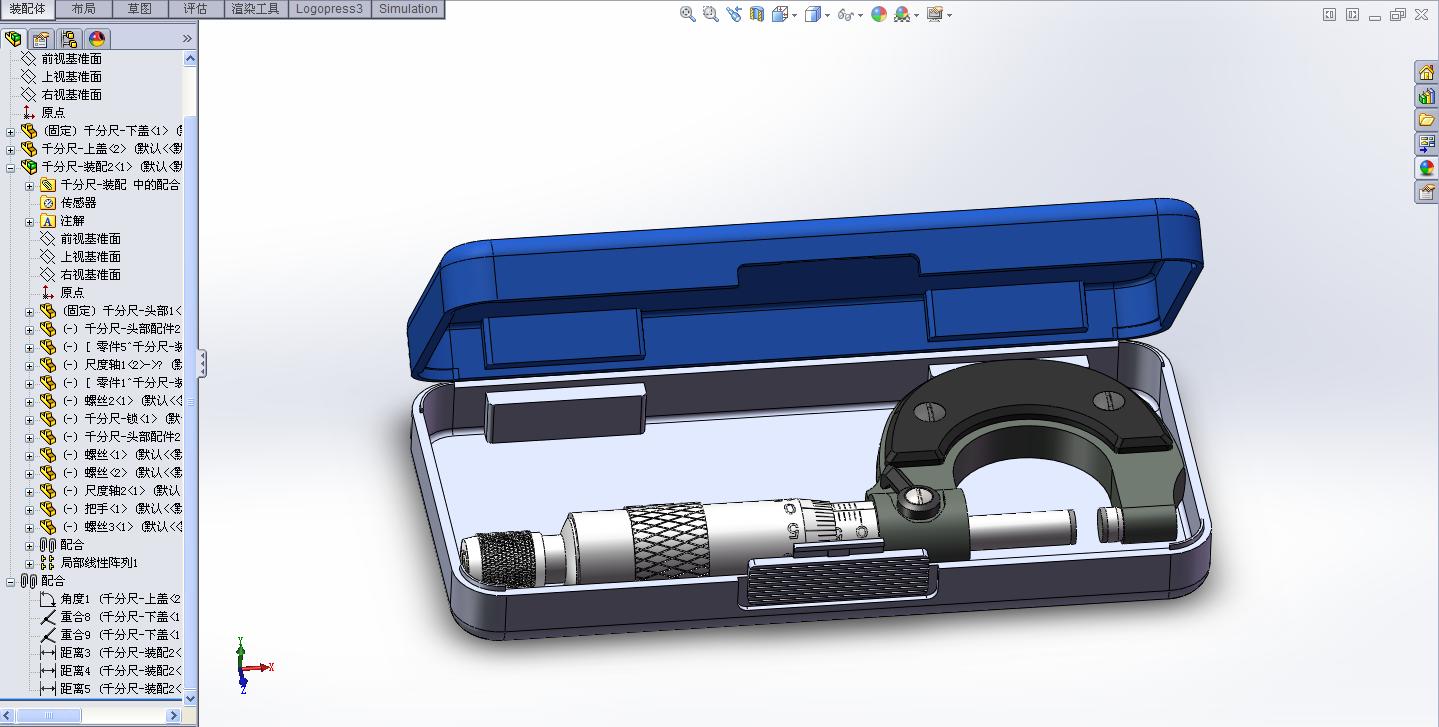Open the Apply Scene dropdown arrow
Screen dimensions: 1439x727
click(916, 15)
